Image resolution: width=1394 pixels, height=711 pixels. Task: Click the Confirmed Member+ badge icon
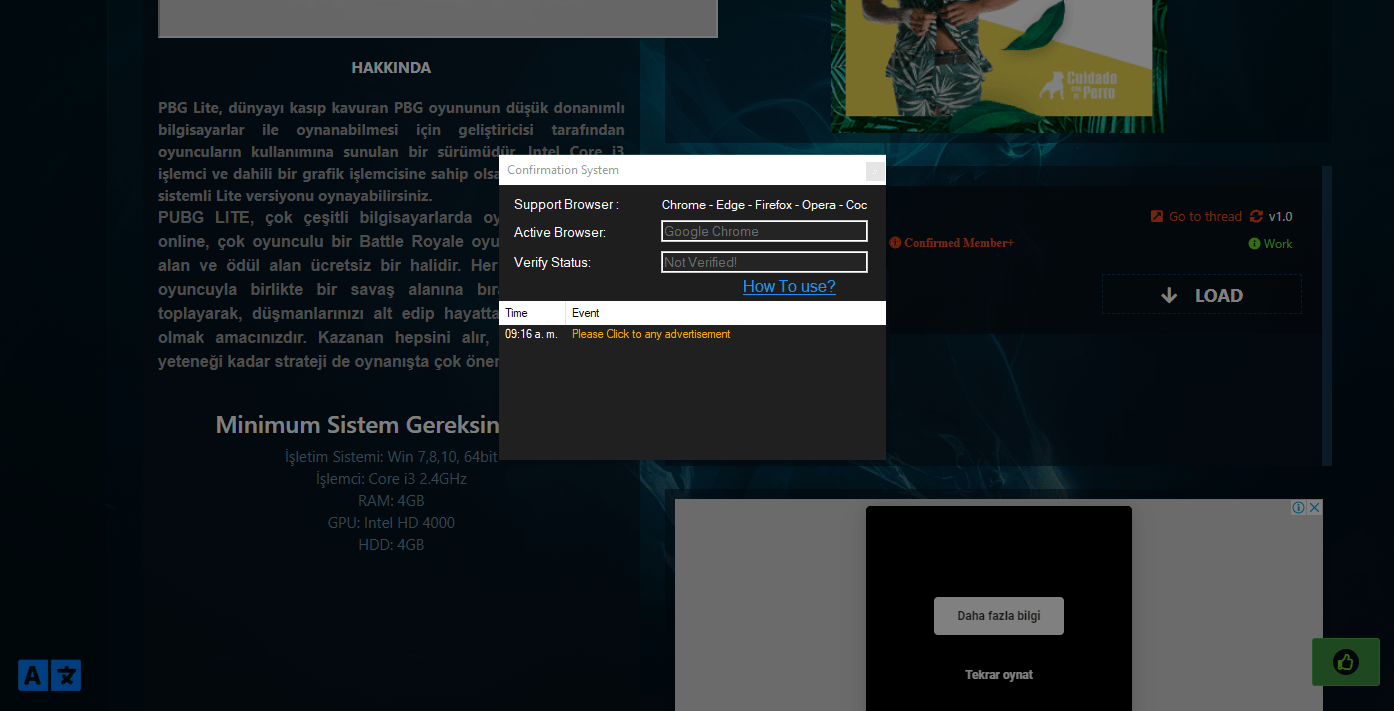(895, 242)
